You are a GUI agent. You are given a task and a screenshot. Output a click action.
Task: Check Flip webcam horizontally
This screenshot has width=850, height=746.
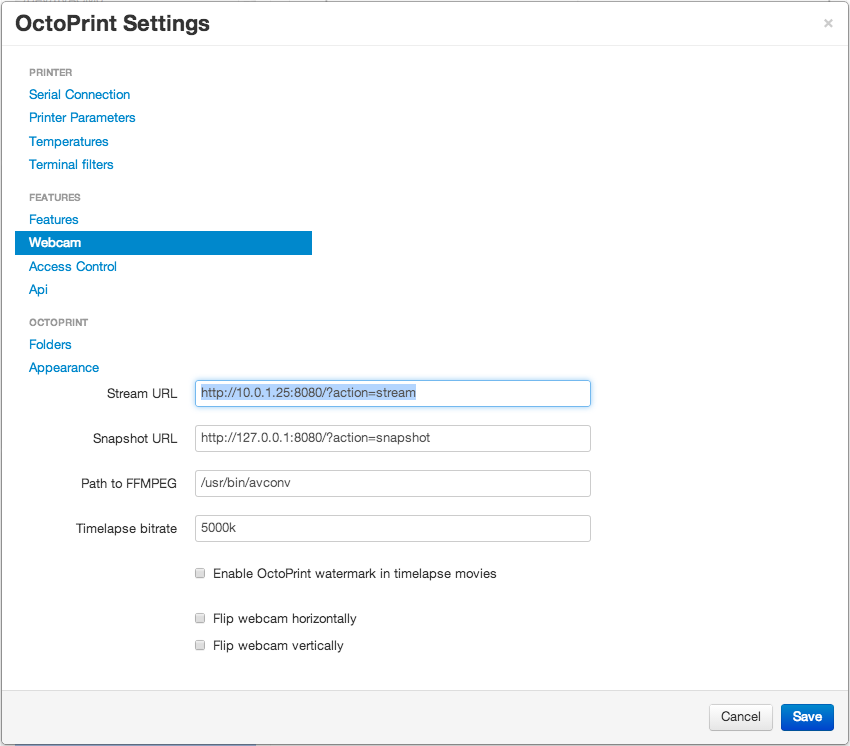pos(200,618)
